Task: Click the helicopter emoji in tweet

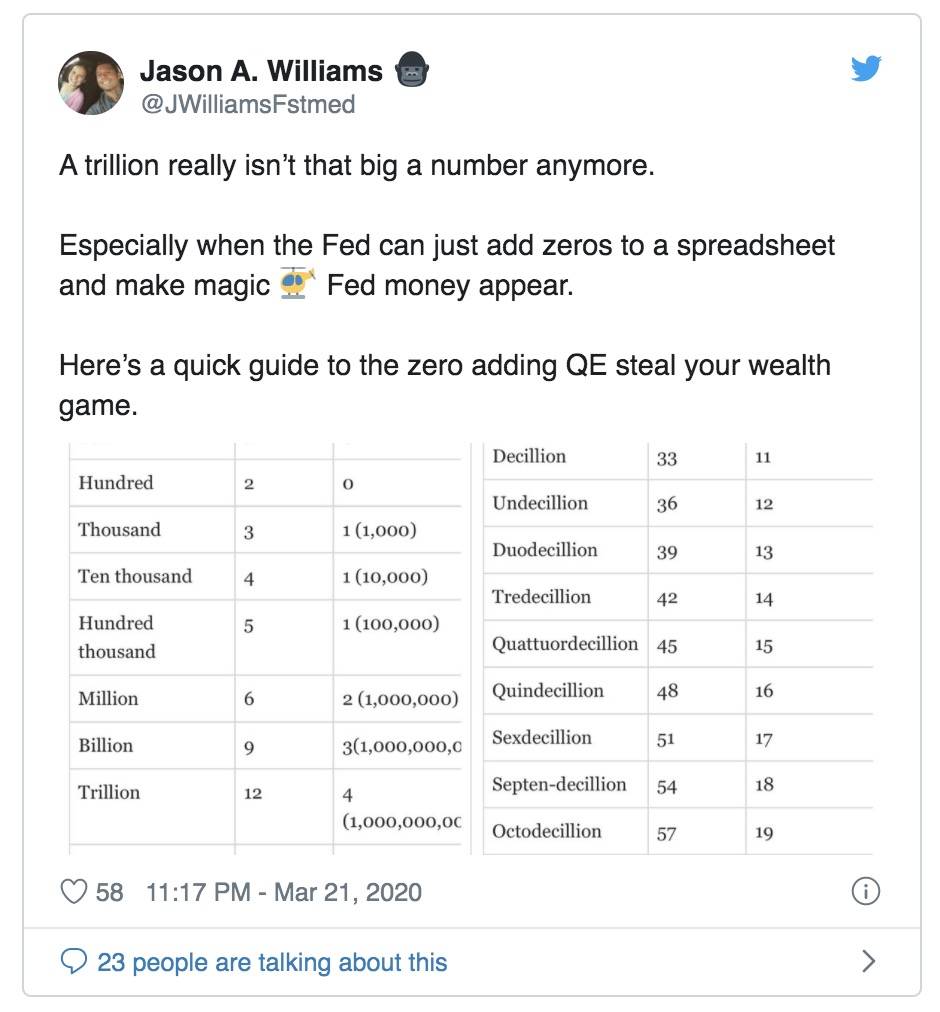Action: pos(298,283)
